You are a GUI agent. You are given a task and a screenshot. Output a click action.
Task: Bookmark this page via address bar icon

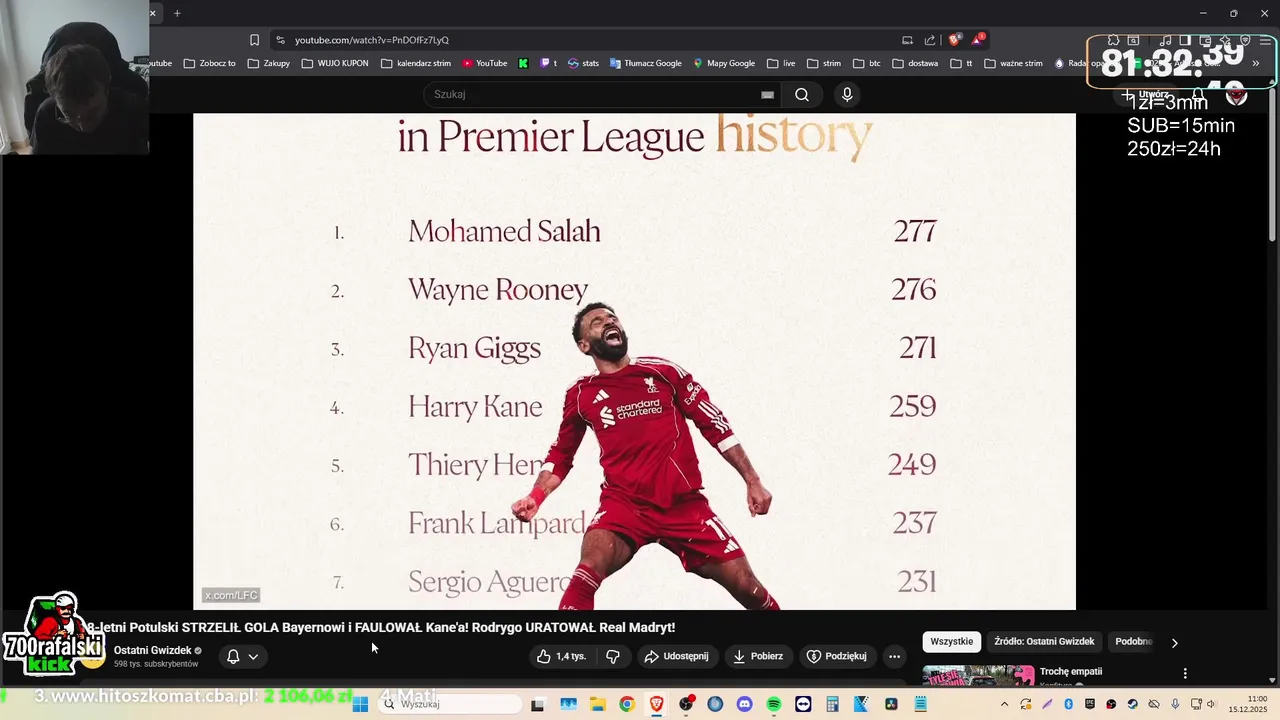[x=254, y=40]
